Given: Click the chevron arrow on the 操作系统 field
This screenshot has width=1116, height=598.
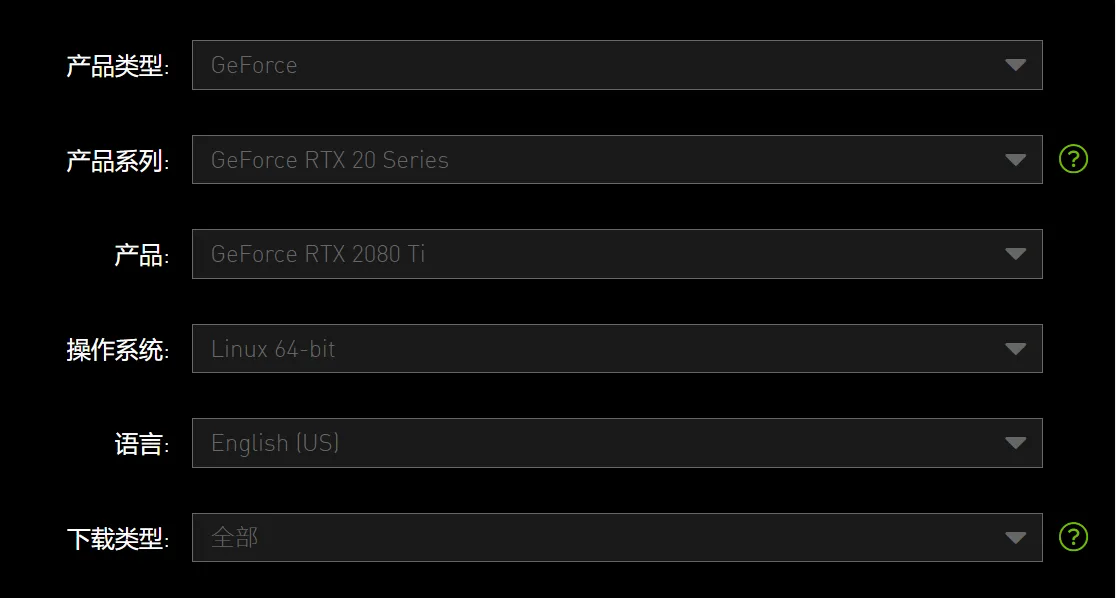Looking at the screenshot, I should click(x=1016, y=348).
